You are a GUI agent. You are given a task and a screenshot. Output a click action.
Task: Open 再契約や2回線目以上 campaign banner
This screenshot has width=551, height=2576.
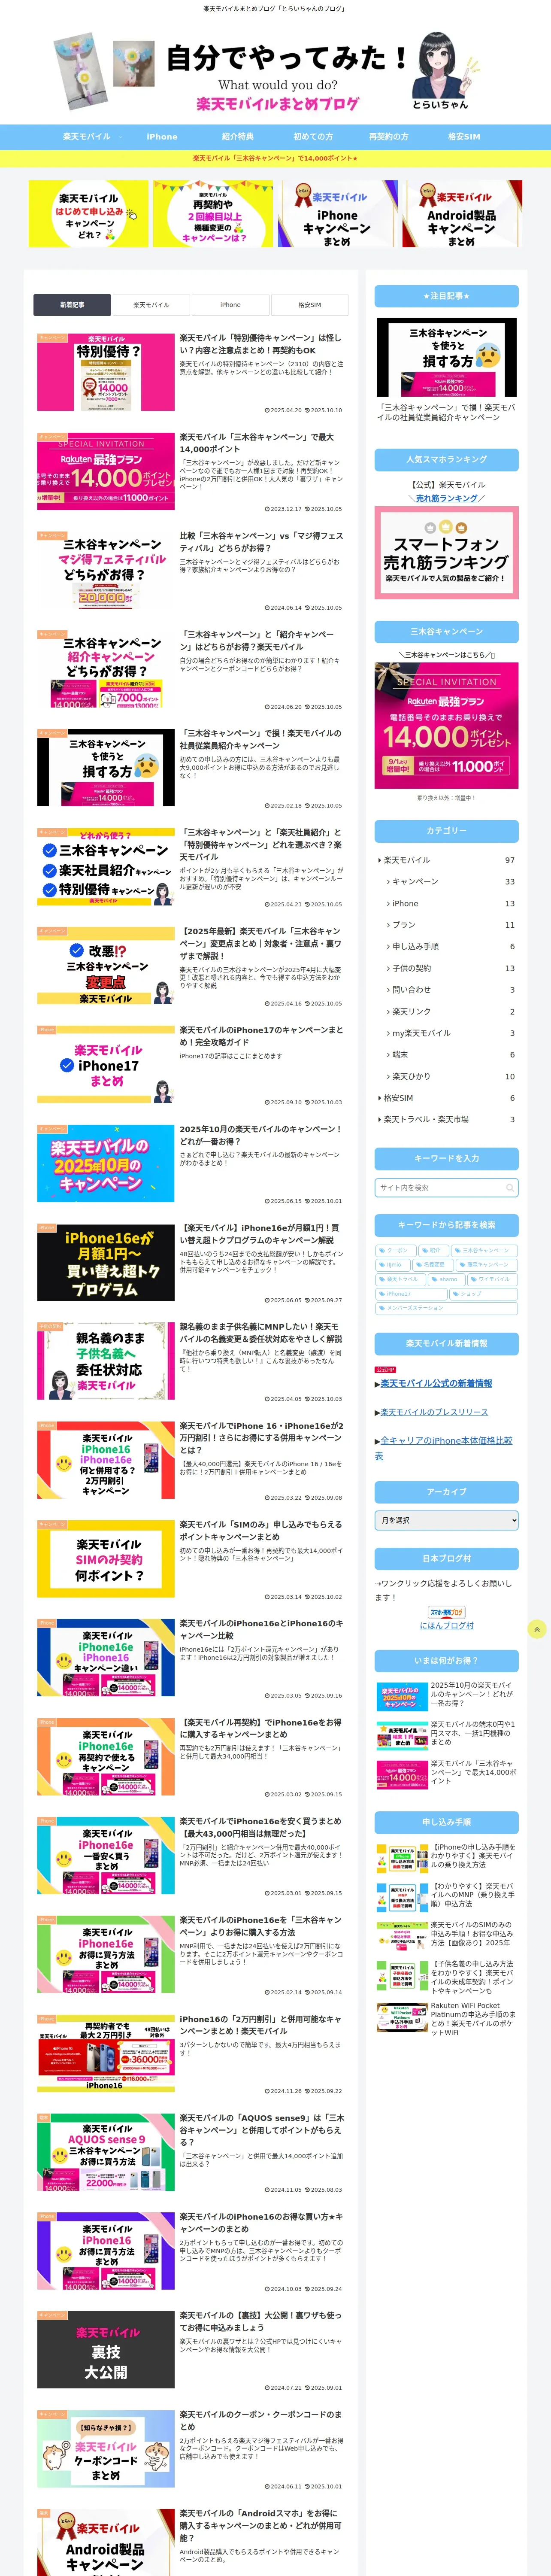(x=213, y=214)
